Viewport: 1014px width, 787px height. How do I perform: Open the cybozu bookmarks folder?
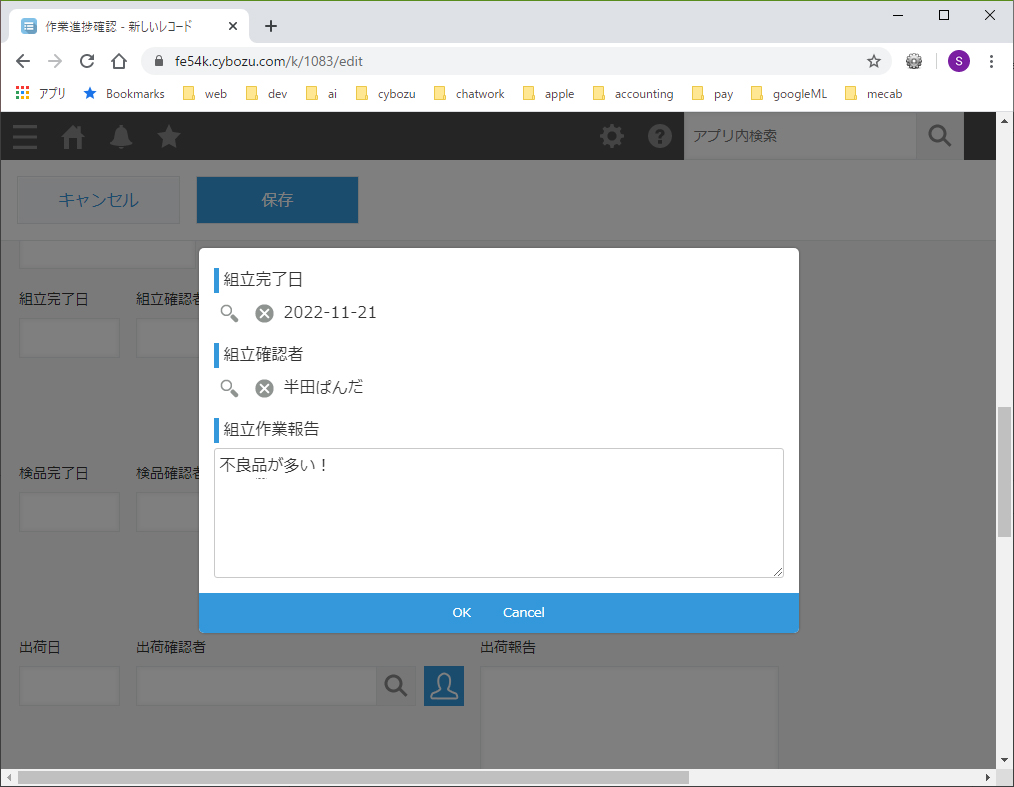click(x=386, y=94)
